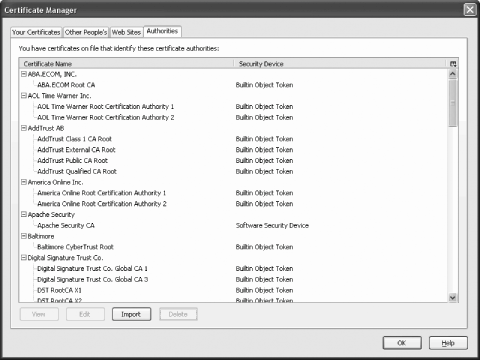Collapse the AddTrust AB group

point(24,128)
